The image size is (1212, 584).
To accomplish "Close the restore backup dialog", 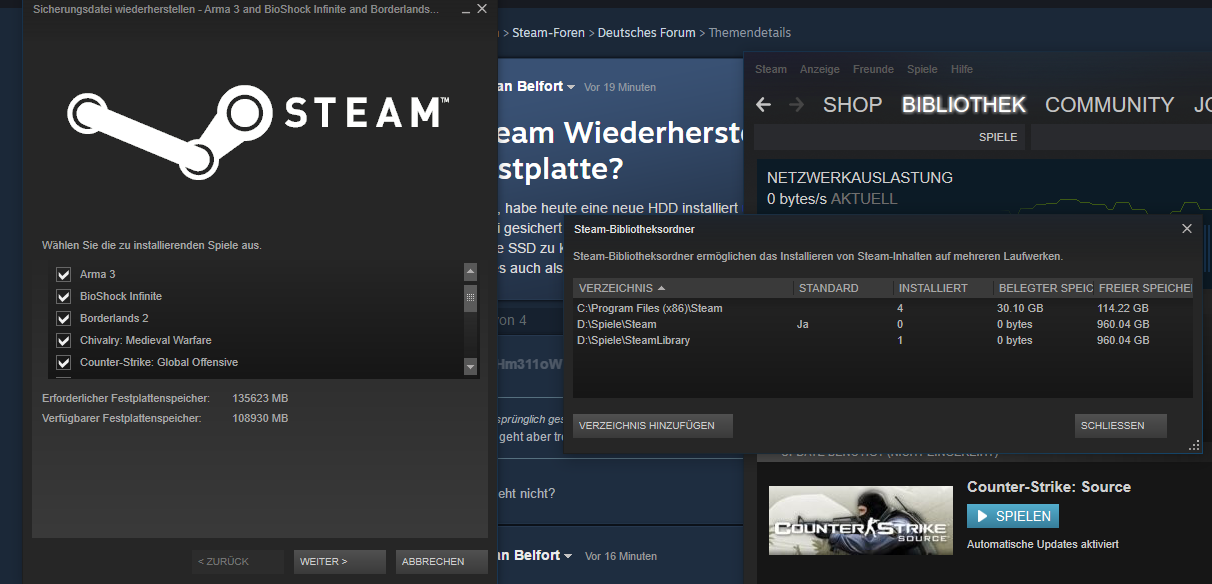I will (482, 9).
